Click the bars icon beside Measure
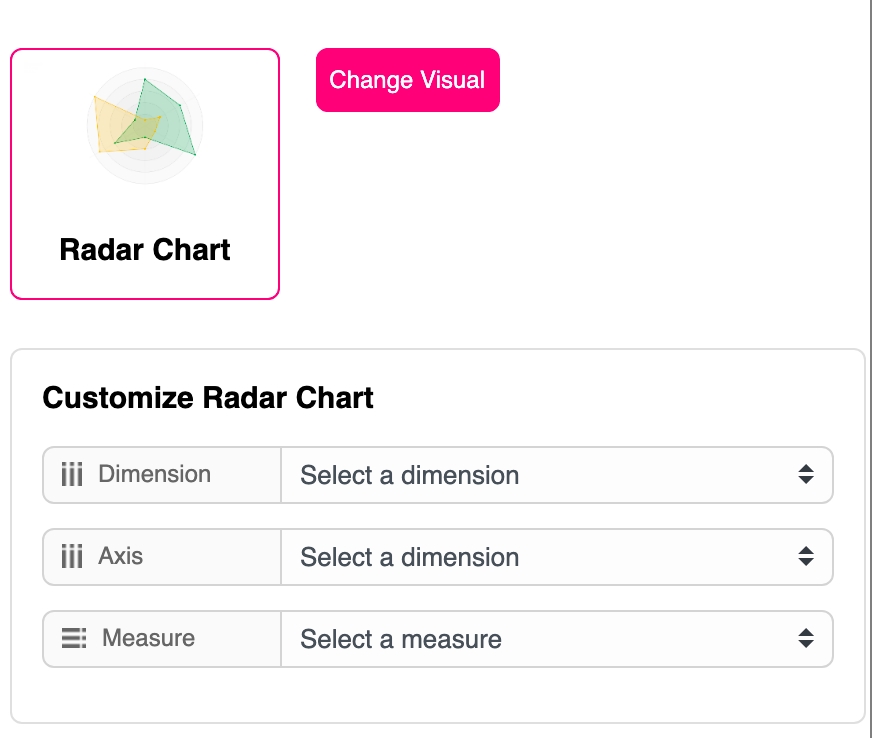 [74, 638]
